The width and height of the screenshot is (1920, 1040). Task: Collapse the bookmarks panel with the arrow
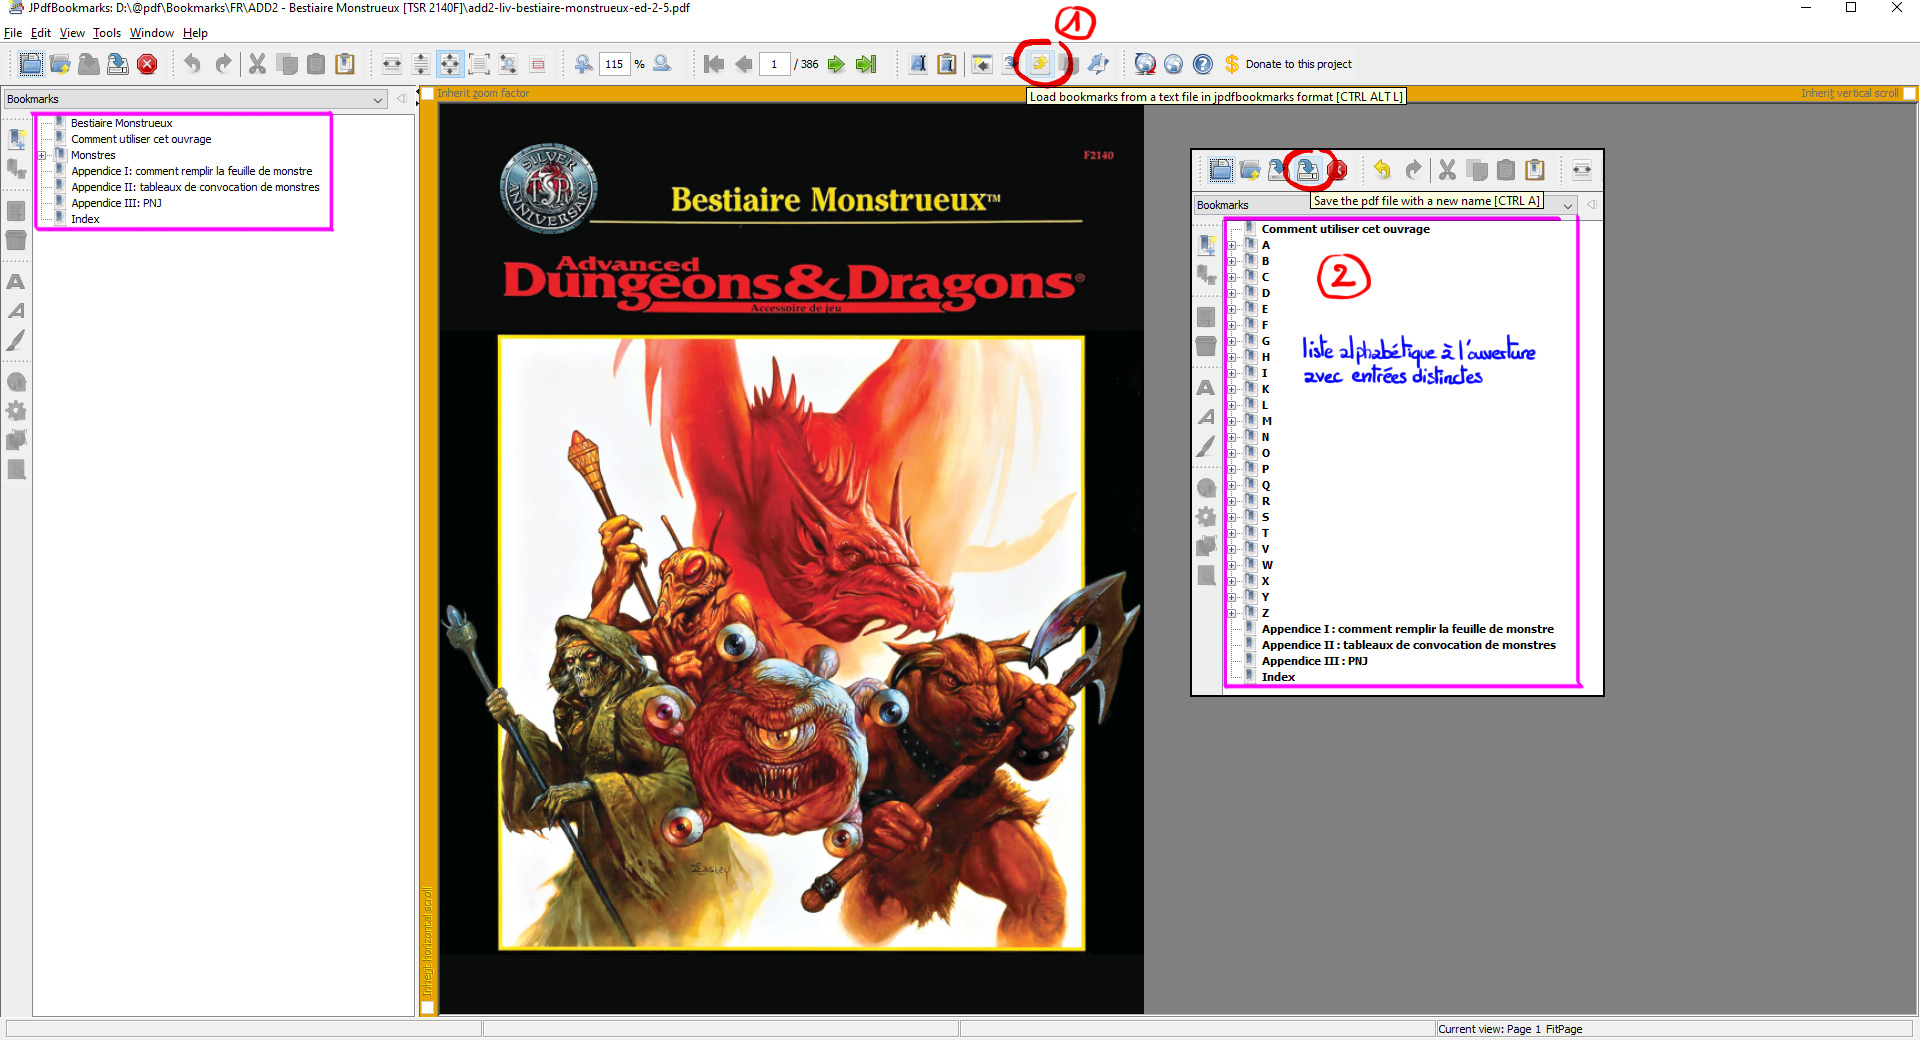[x=401, y=98]
